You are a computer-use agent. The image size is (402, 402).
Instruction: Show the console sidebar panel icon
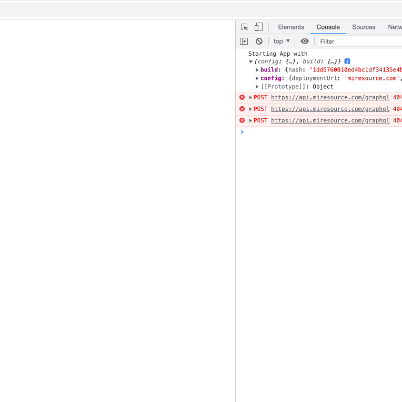click(x=244, y=41)
